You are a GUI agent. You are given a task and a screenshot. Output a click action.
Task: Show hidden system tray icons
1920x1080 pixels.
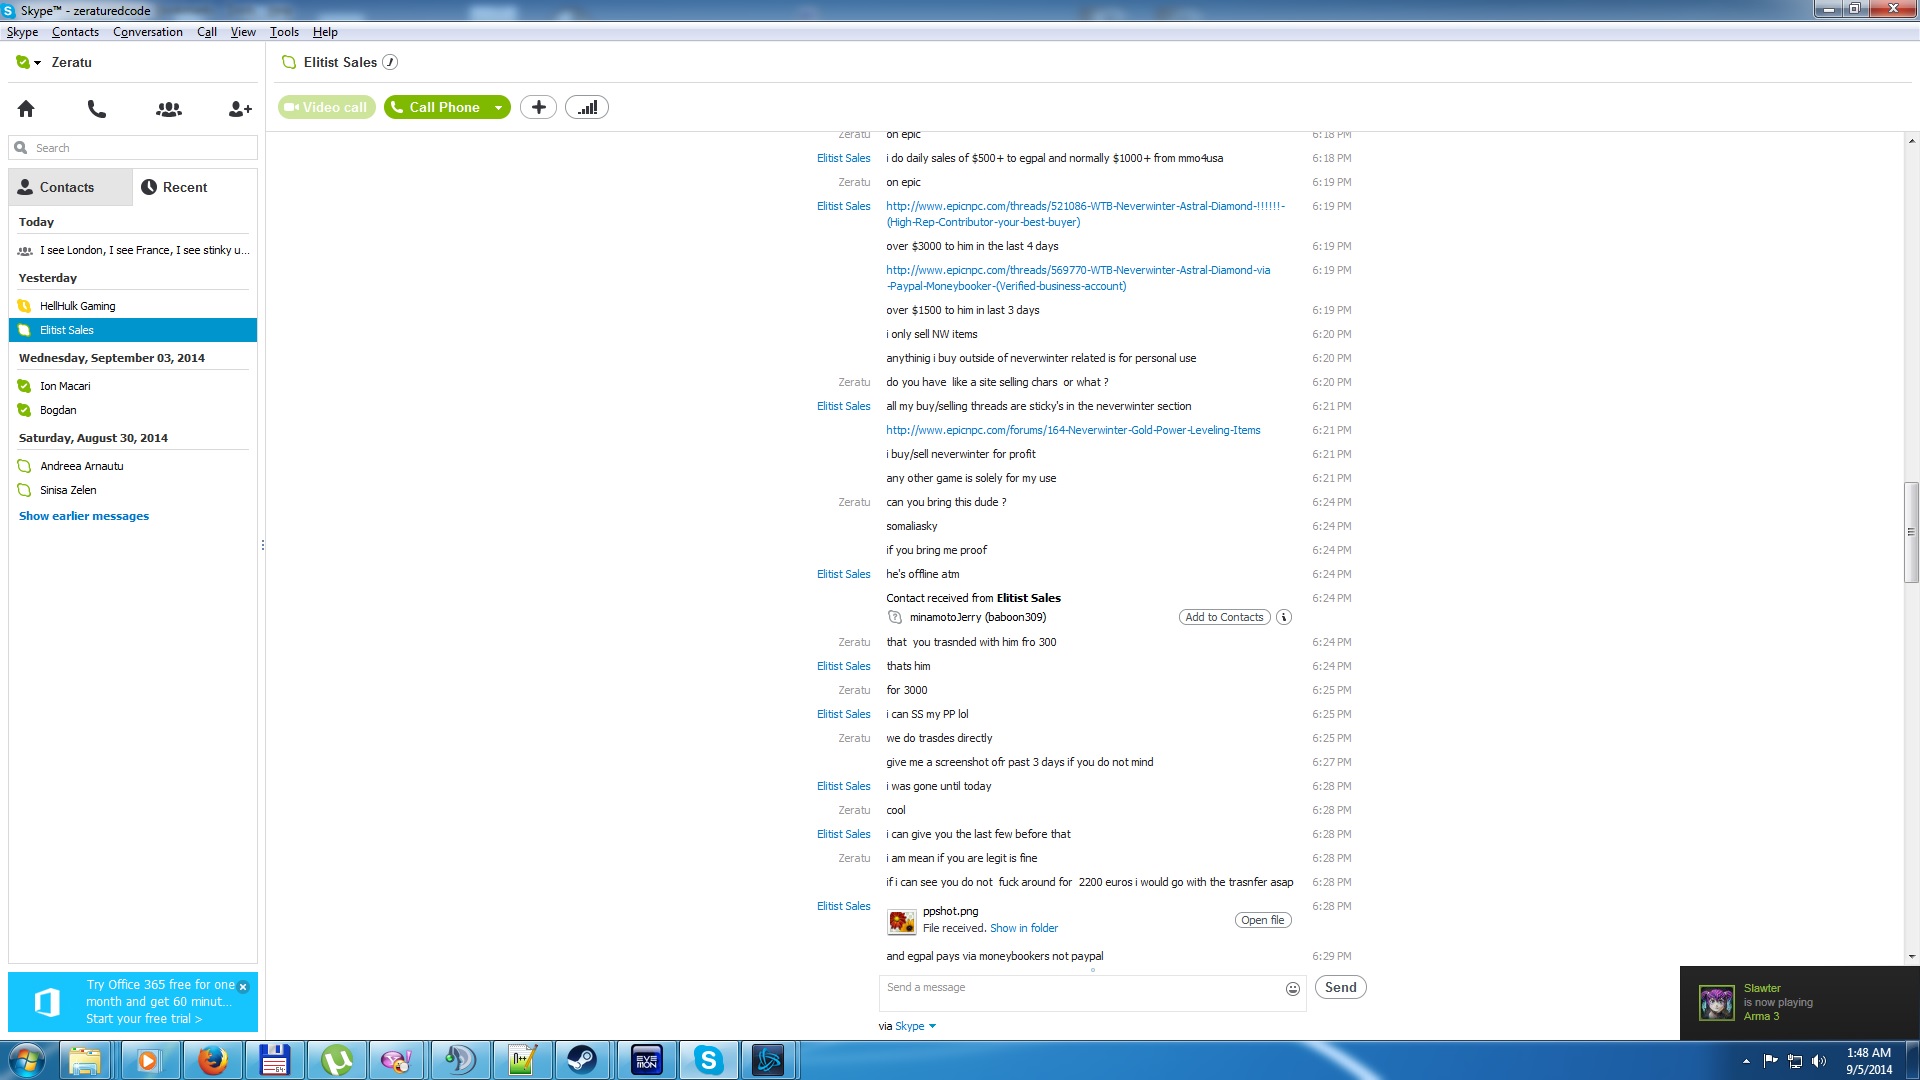pos(1747,1061)
